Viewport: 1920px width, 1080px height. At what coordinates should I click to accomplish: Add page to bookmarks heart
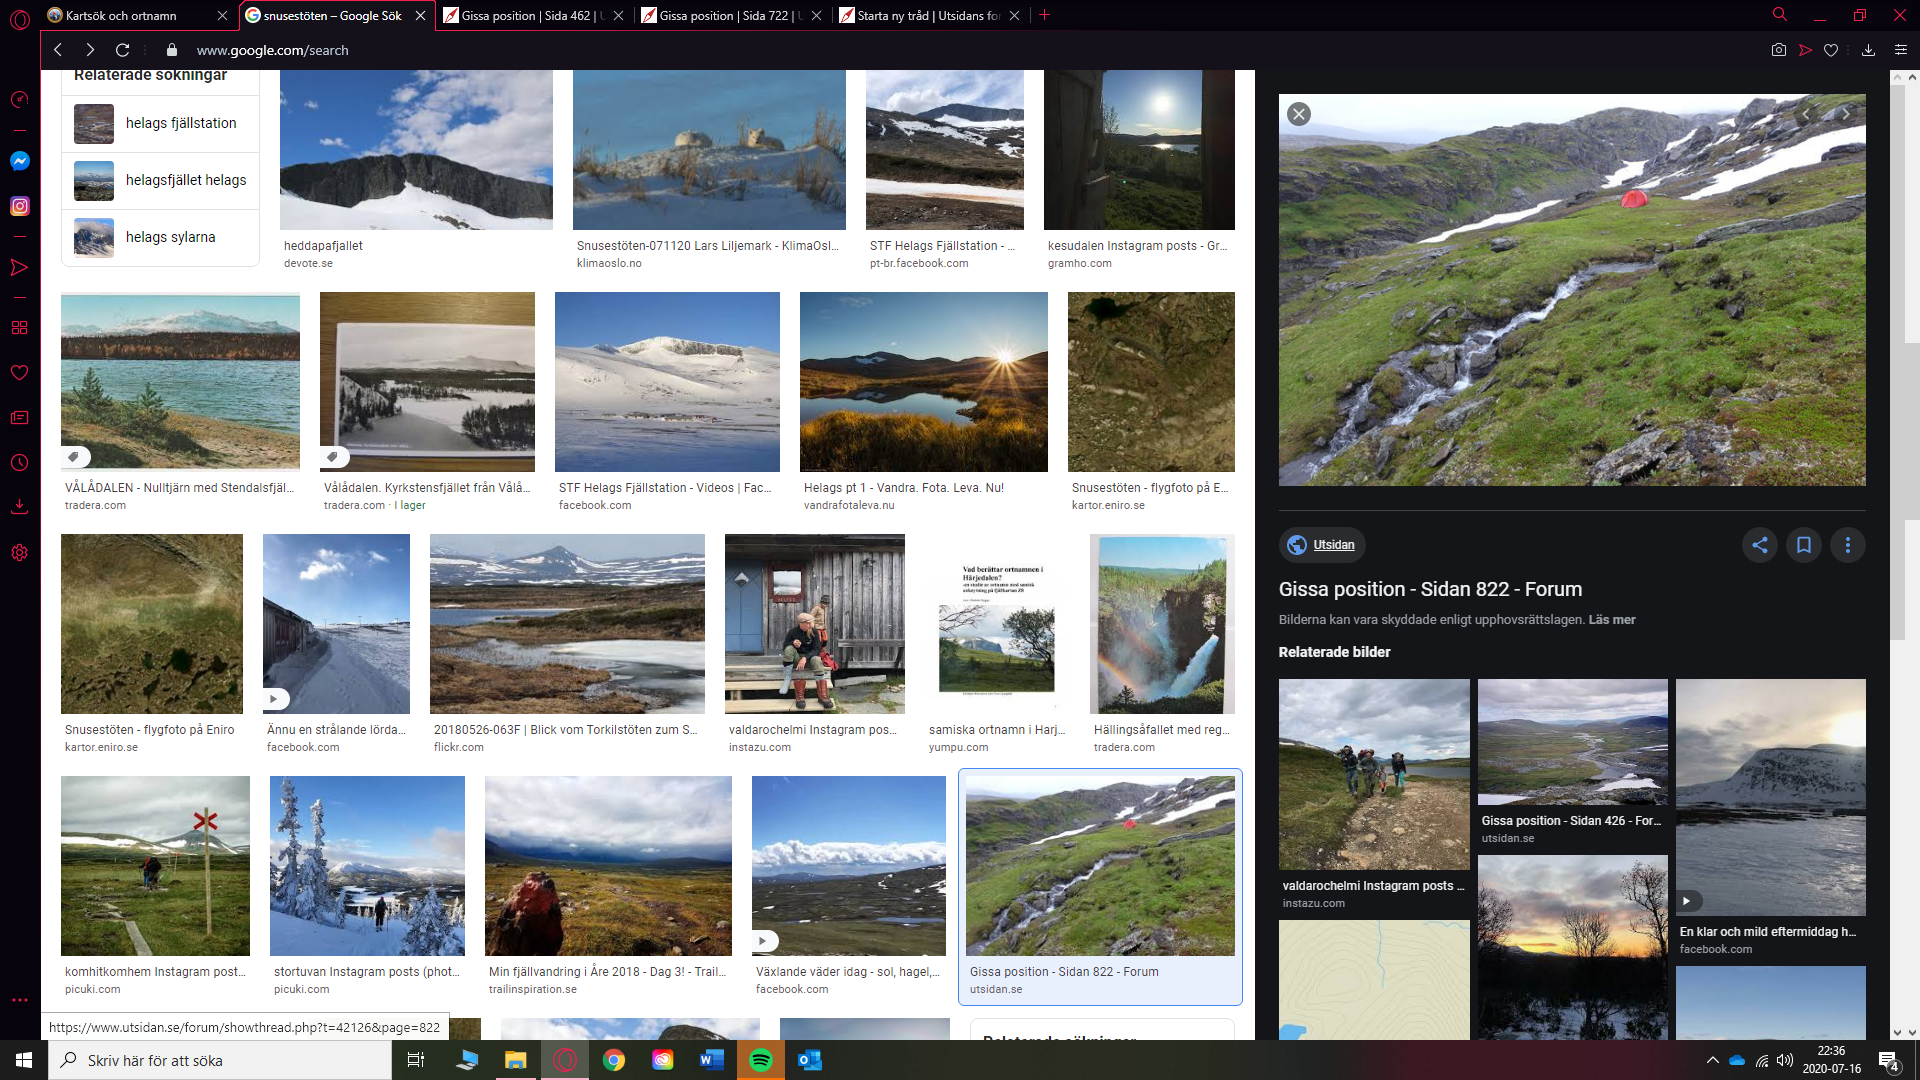click(x=1831, y=50)
